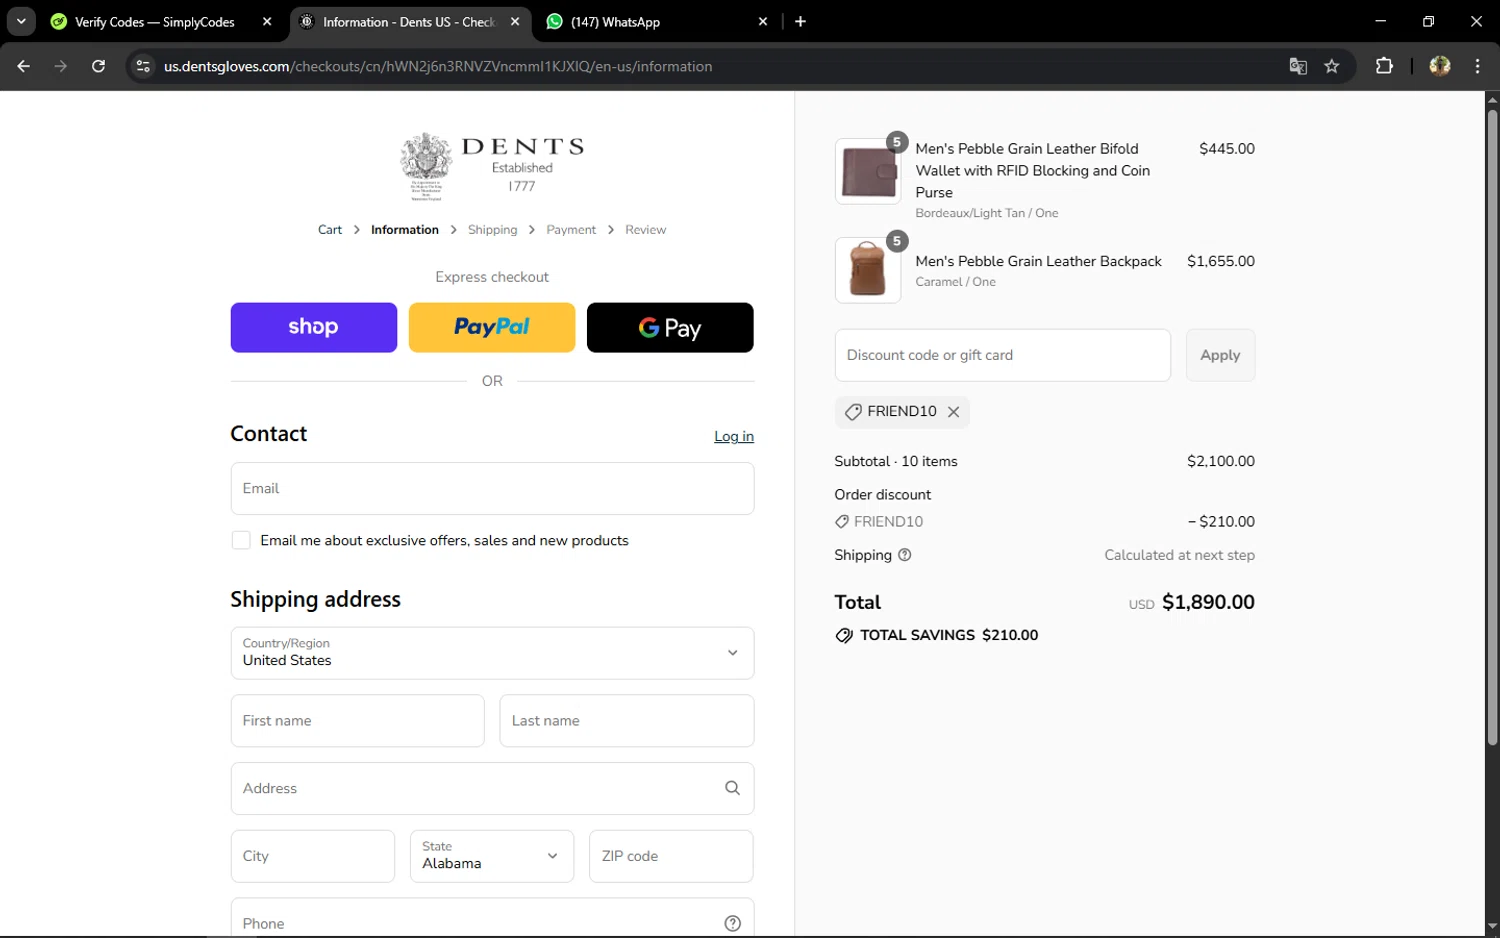The height and width of the screenshot is (938, 1500).
Task: Click the leather backpack product thumbnail
Action: pos(868,270)
